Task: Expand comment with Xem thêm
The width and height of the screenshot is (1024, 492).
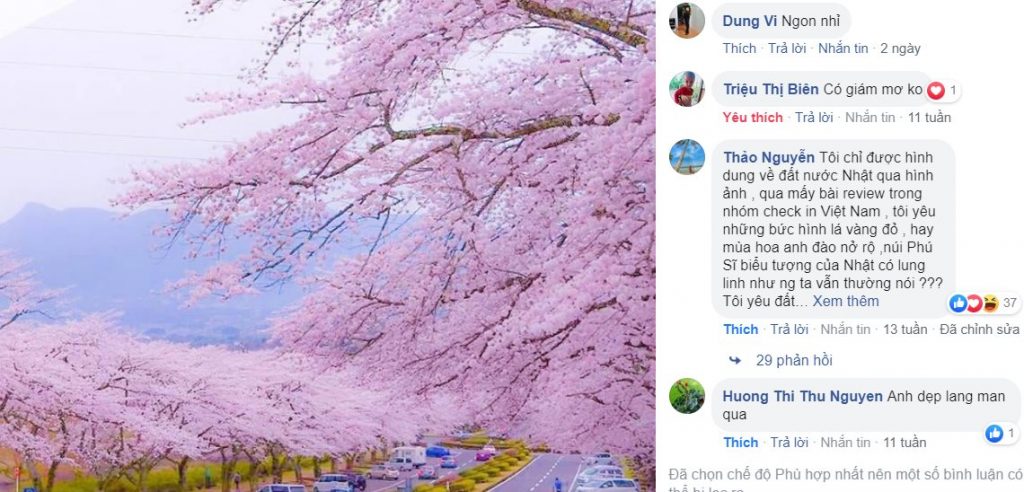Action: click(x=846, y=301)
